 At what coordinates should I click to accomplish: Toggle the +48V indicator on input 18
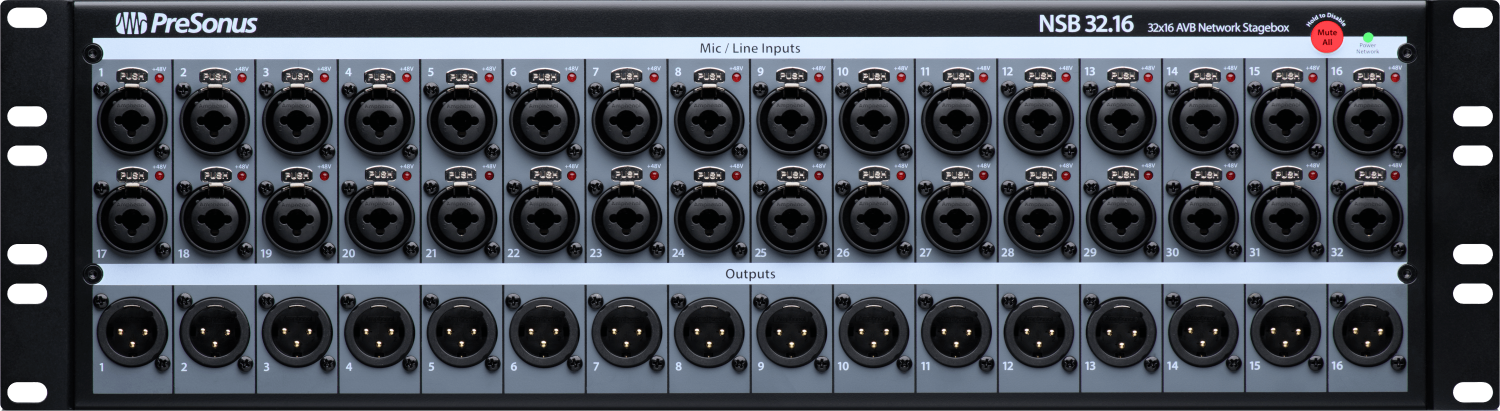[x=242, y=174]
